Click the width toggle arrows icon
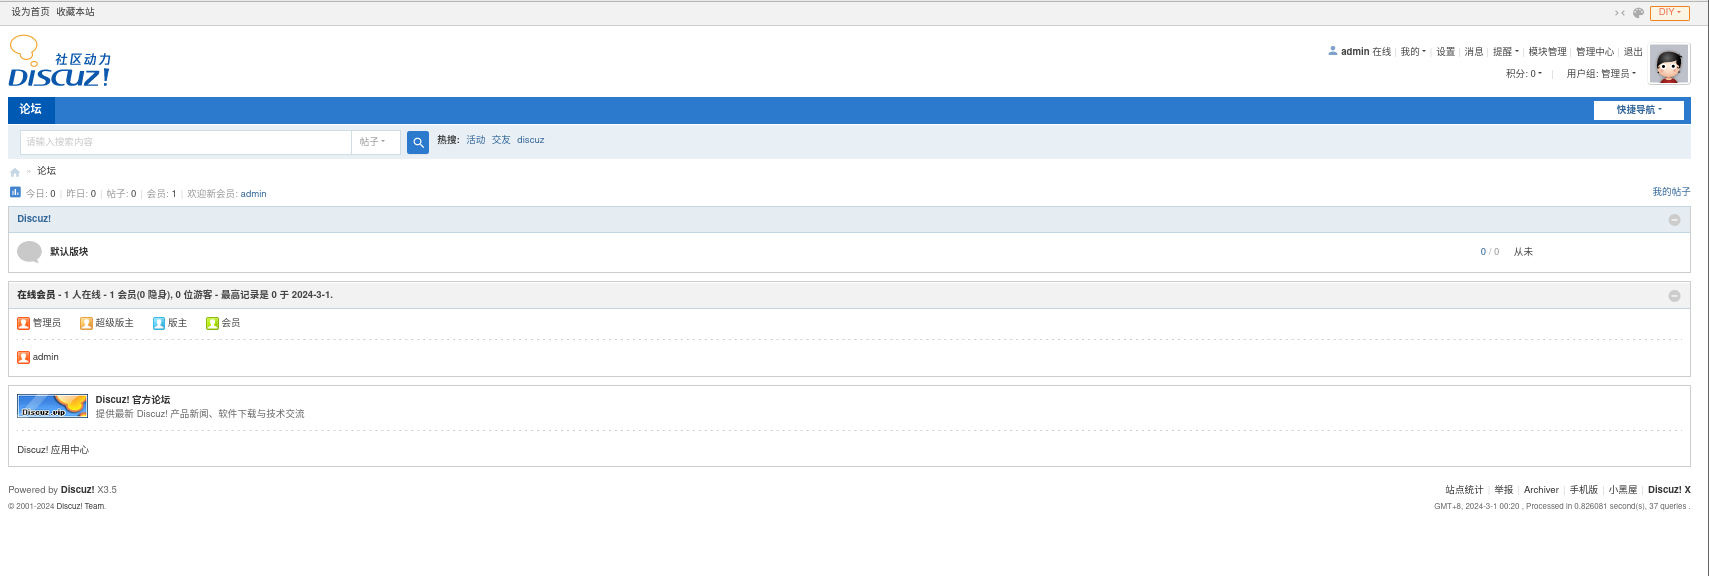 [x=1620, y=13]
